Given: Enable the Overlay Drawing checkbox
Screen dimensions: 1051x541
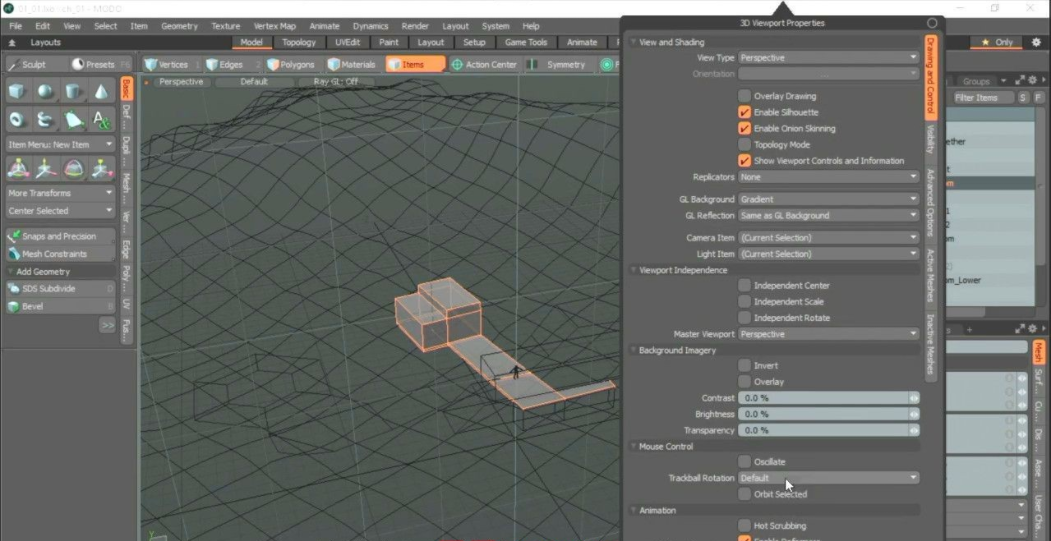Looking at the screenshot, I should pos(745,96).
